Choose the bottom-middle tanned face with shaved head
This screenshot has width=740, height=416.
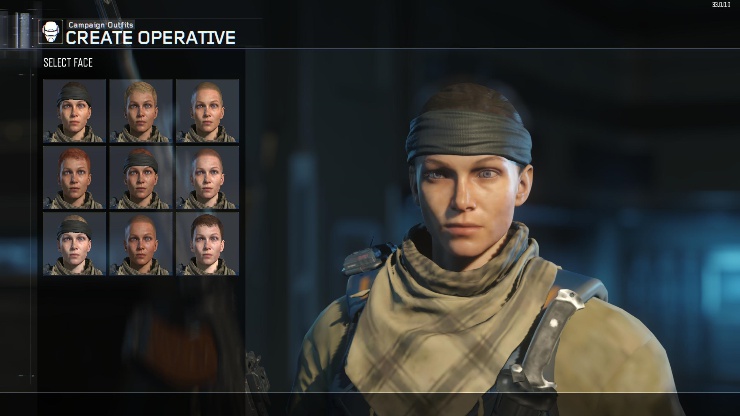141,244
